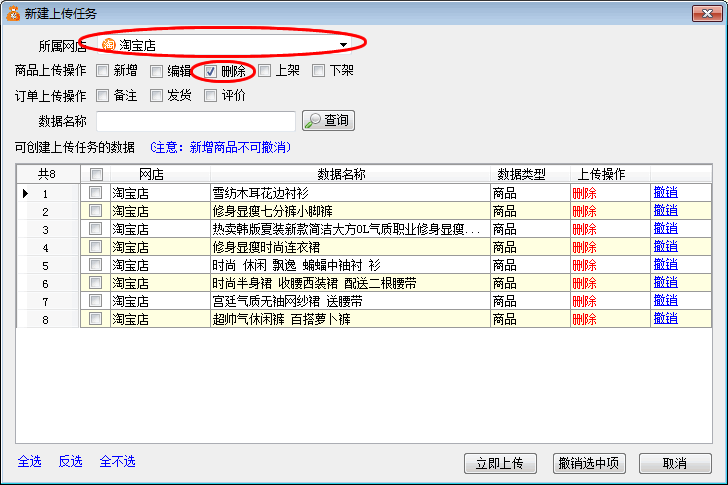Click the 全选 link
The height and width of the screenshot is (485, 728).
[29, 461]
